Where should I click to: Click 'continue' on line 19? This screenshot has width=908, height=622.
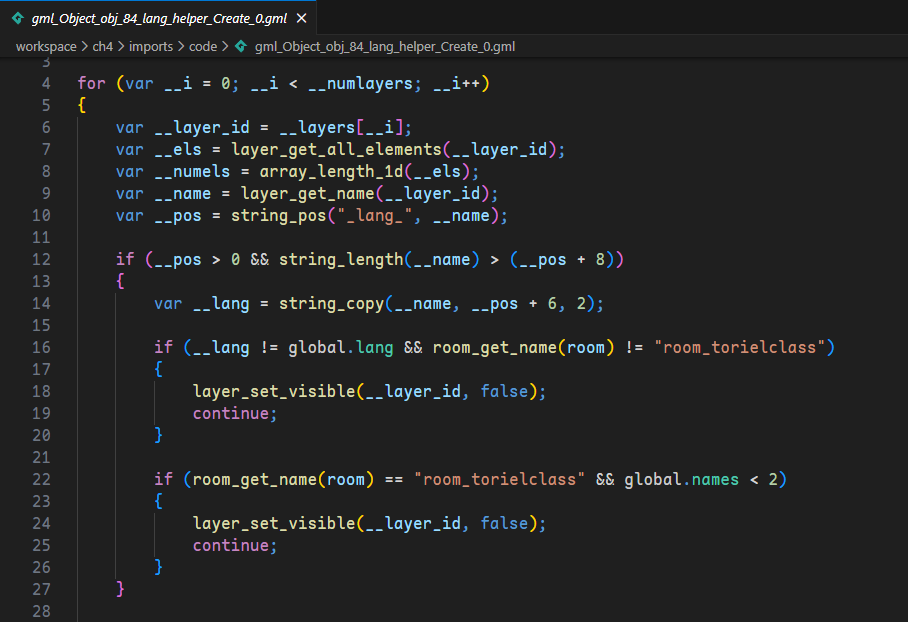pos(231,414)
